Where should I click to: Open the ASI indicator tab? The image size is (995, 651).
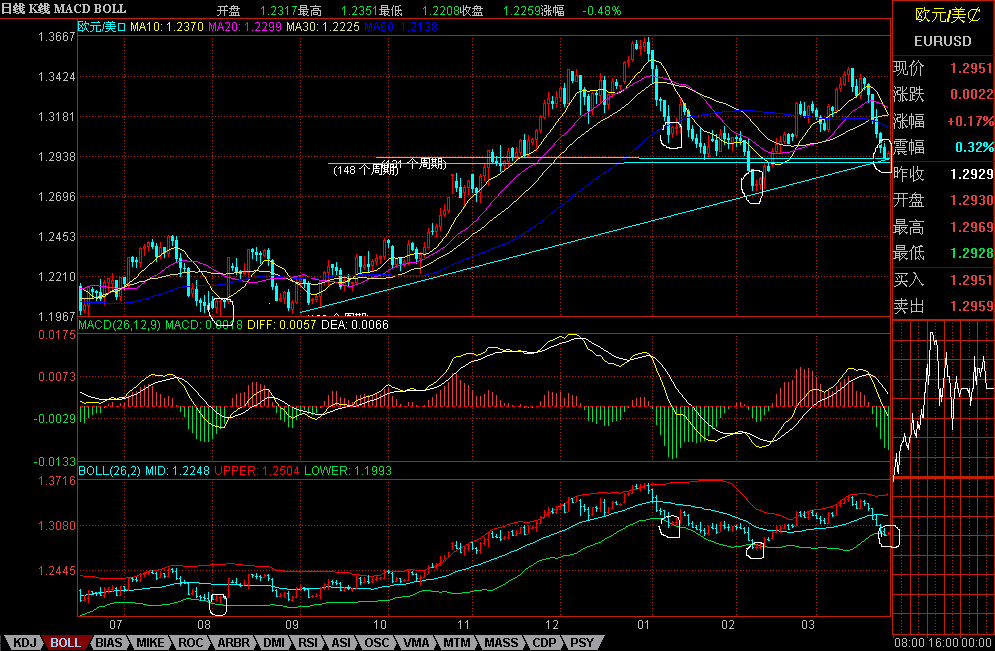[x=341, y=642]
